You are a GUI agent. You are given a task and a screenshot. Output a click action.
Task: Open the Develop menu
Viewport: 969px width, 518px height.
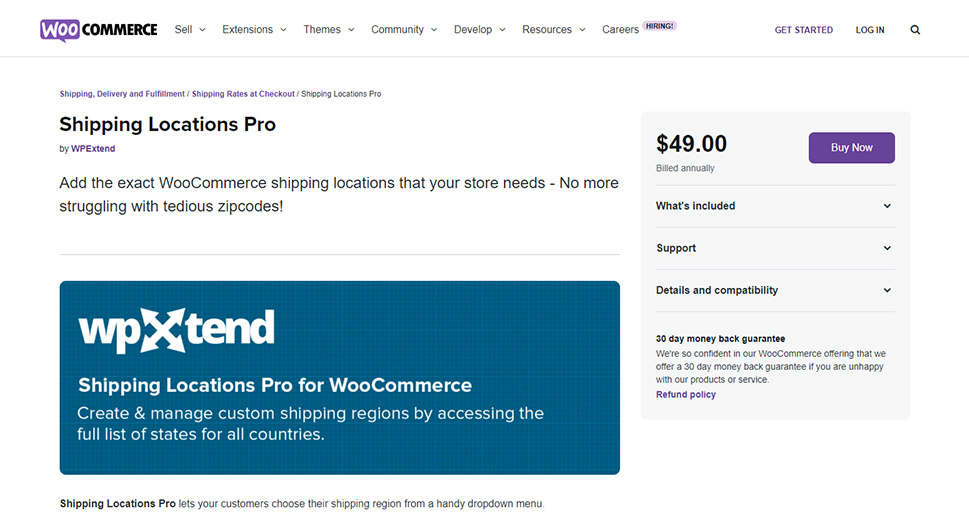click(x=479, y=30)
